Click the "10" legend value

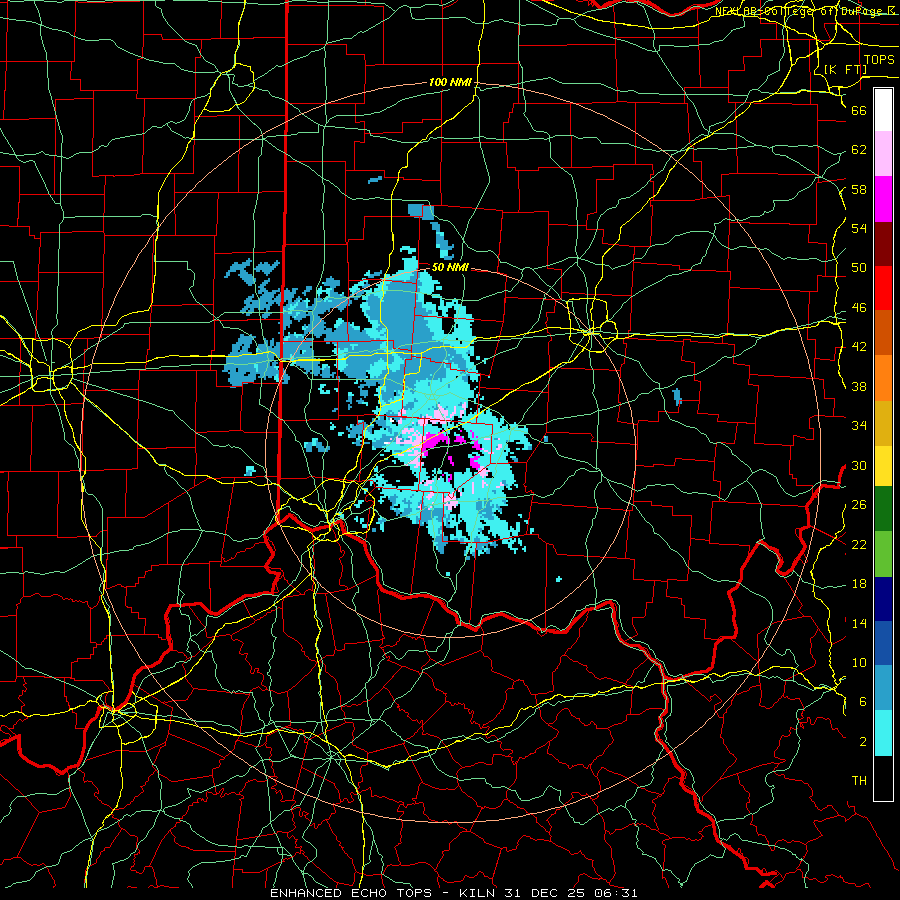(859, 663)
